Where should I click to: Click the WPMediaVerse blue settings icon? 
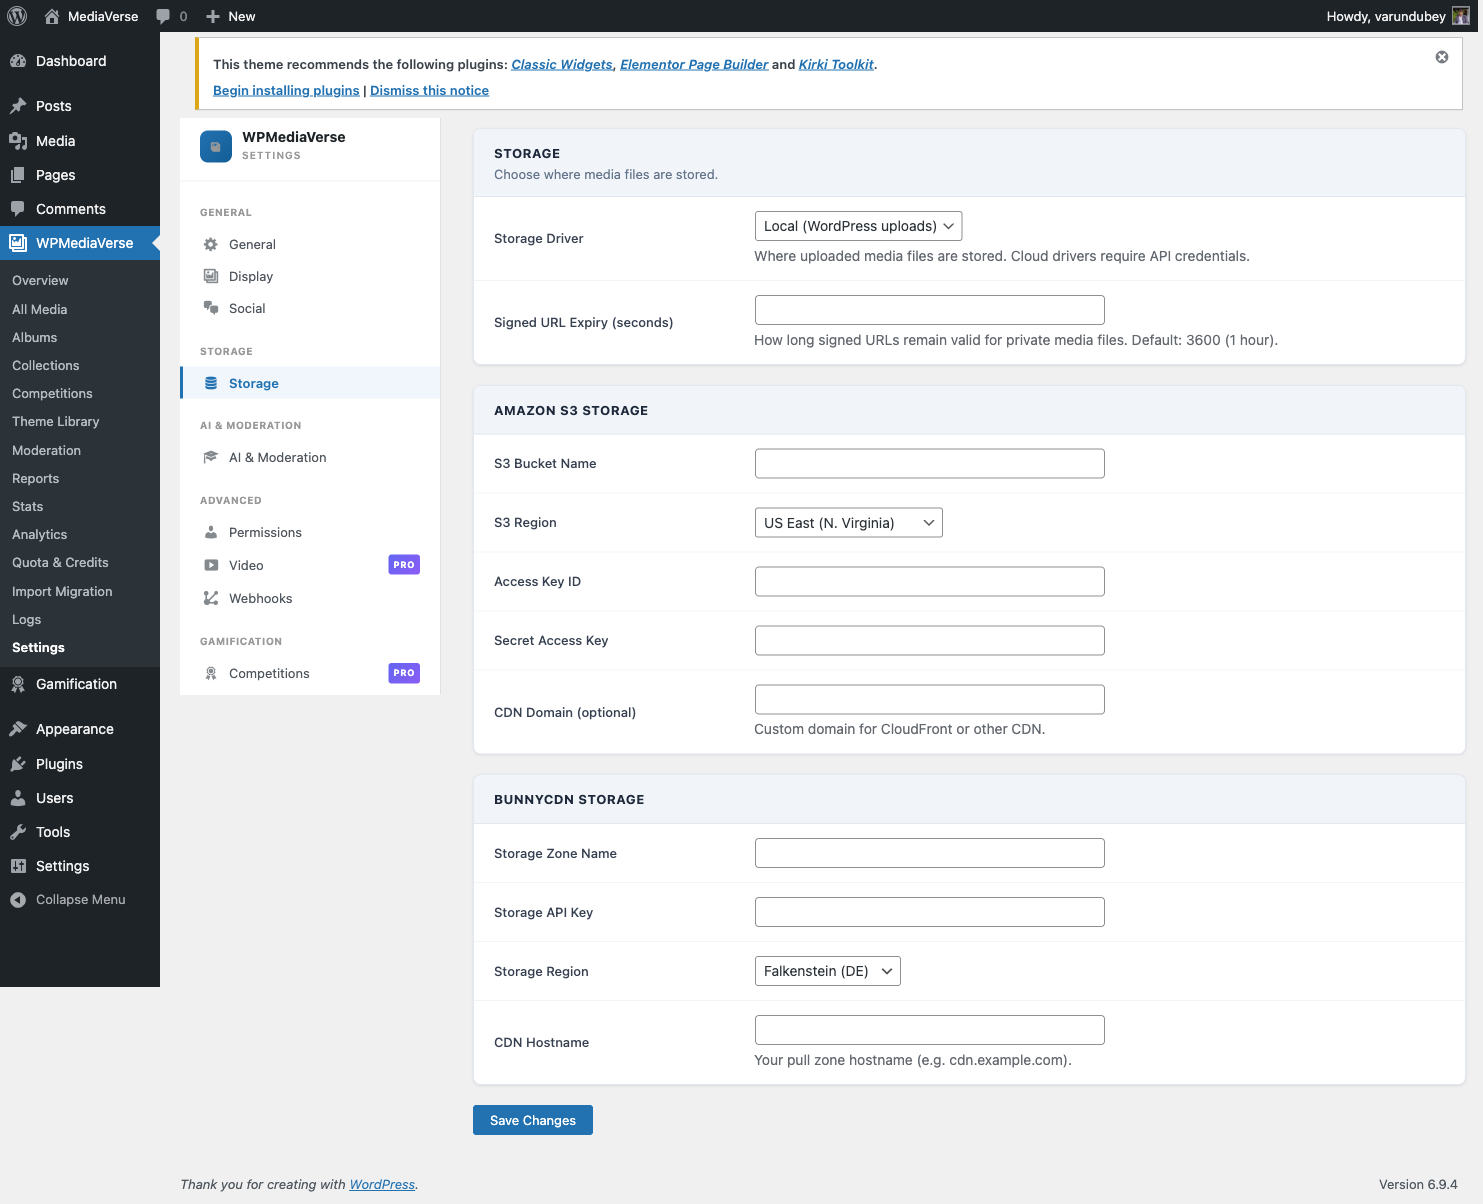(x=215, y=146)
